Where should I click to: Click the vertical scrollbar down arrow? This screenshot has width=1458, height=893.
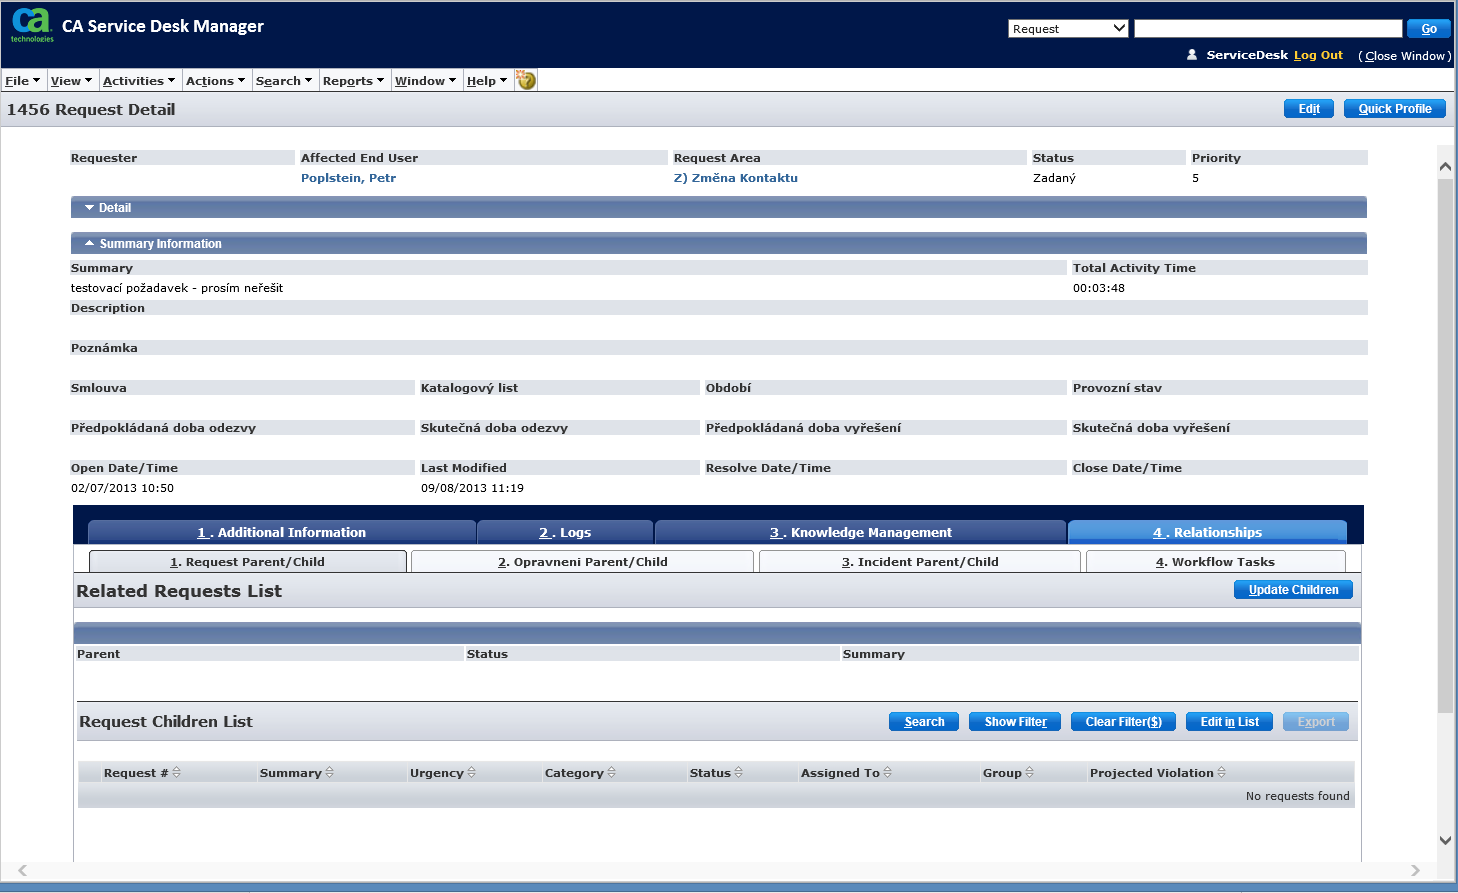tap(1445, 840)
